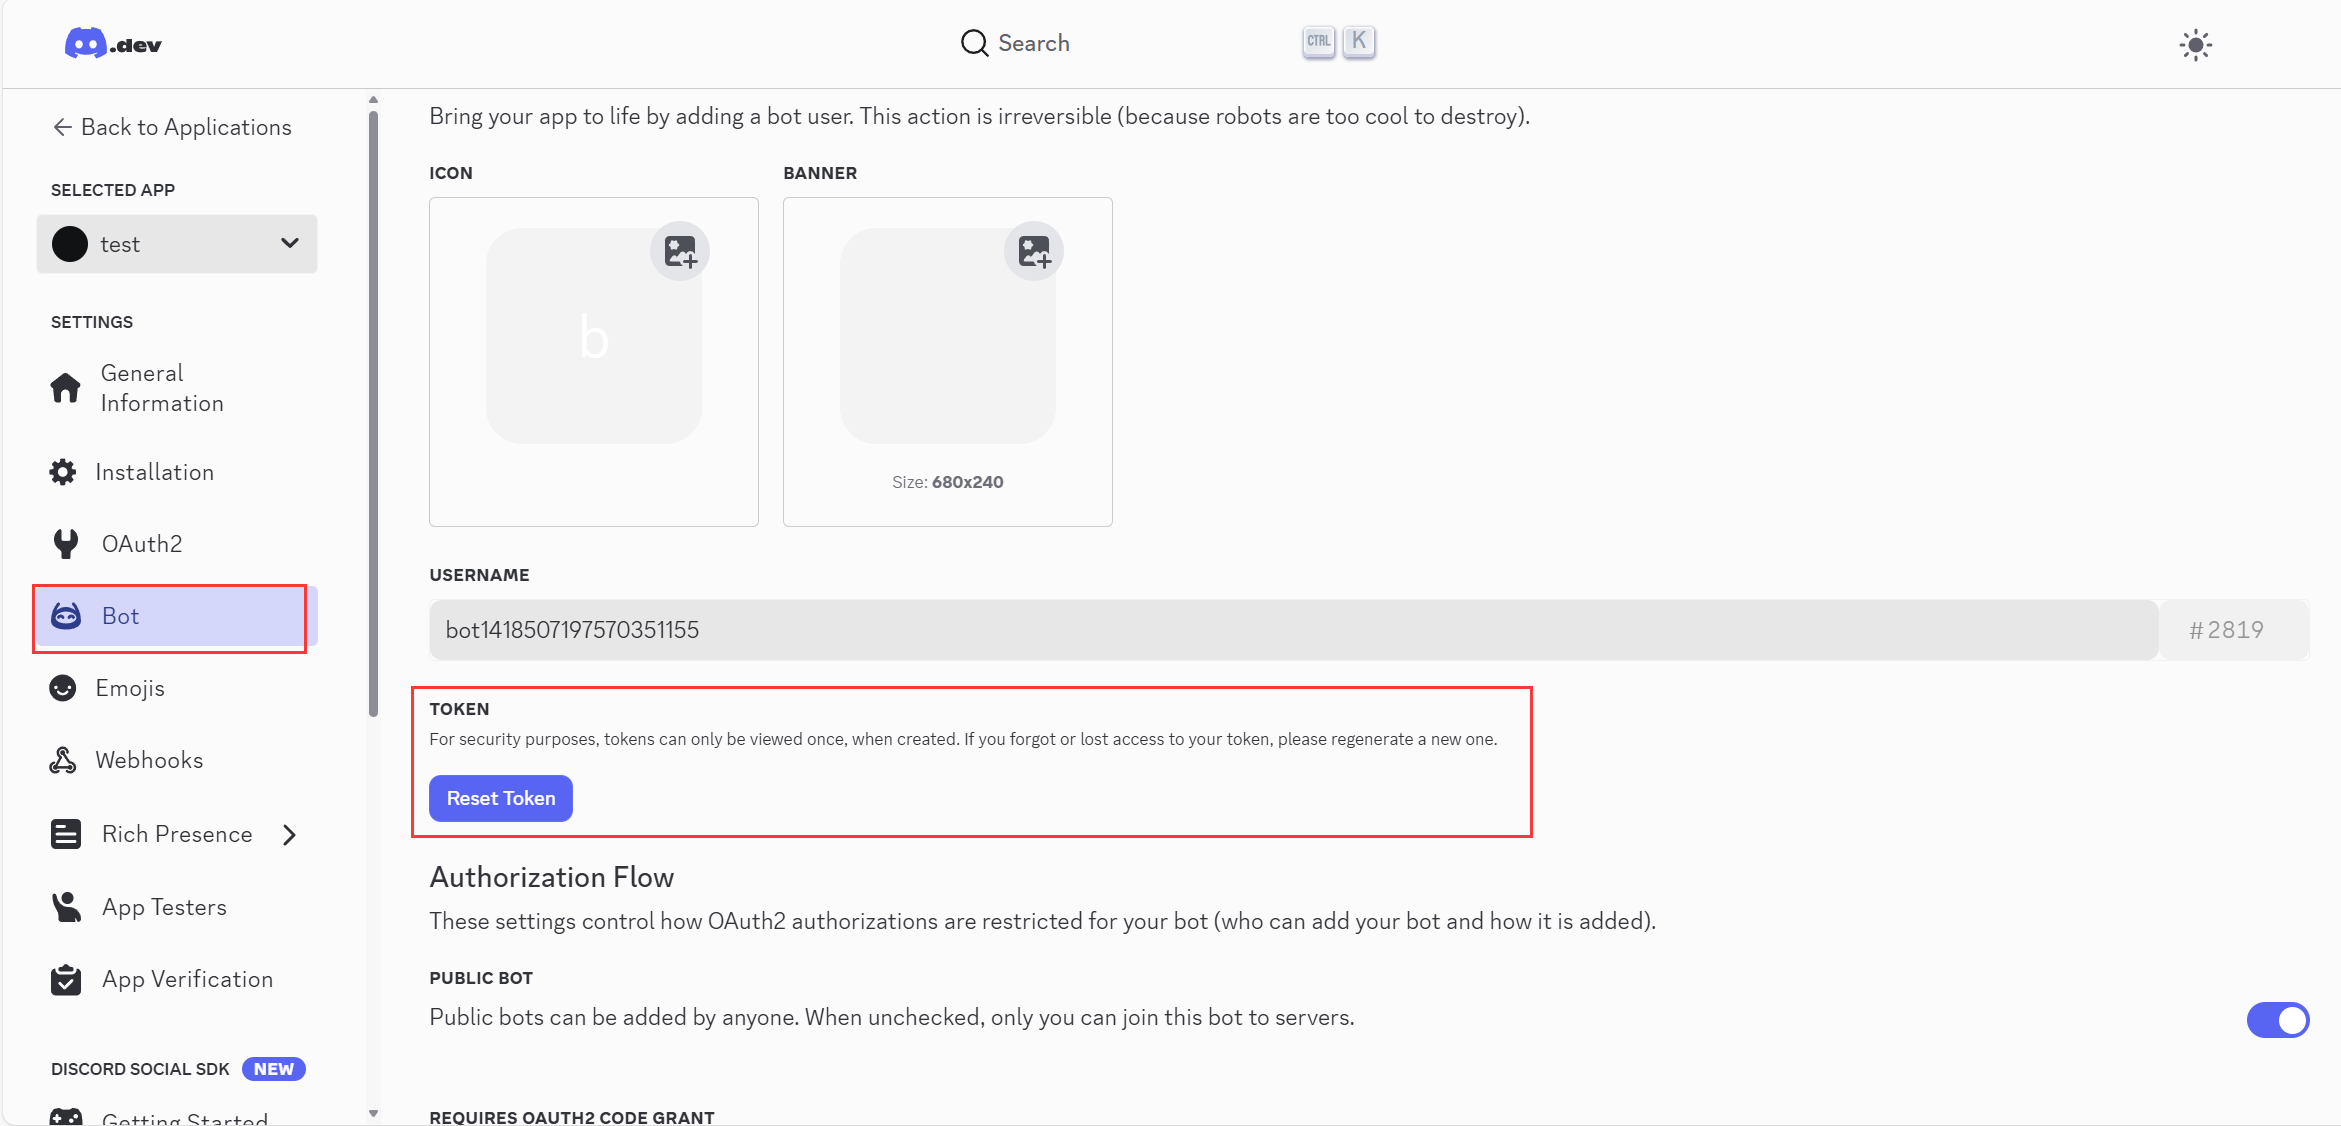Click the TOKEN section label
This screenshot has height=1126, width=2341.
[460, 709]
